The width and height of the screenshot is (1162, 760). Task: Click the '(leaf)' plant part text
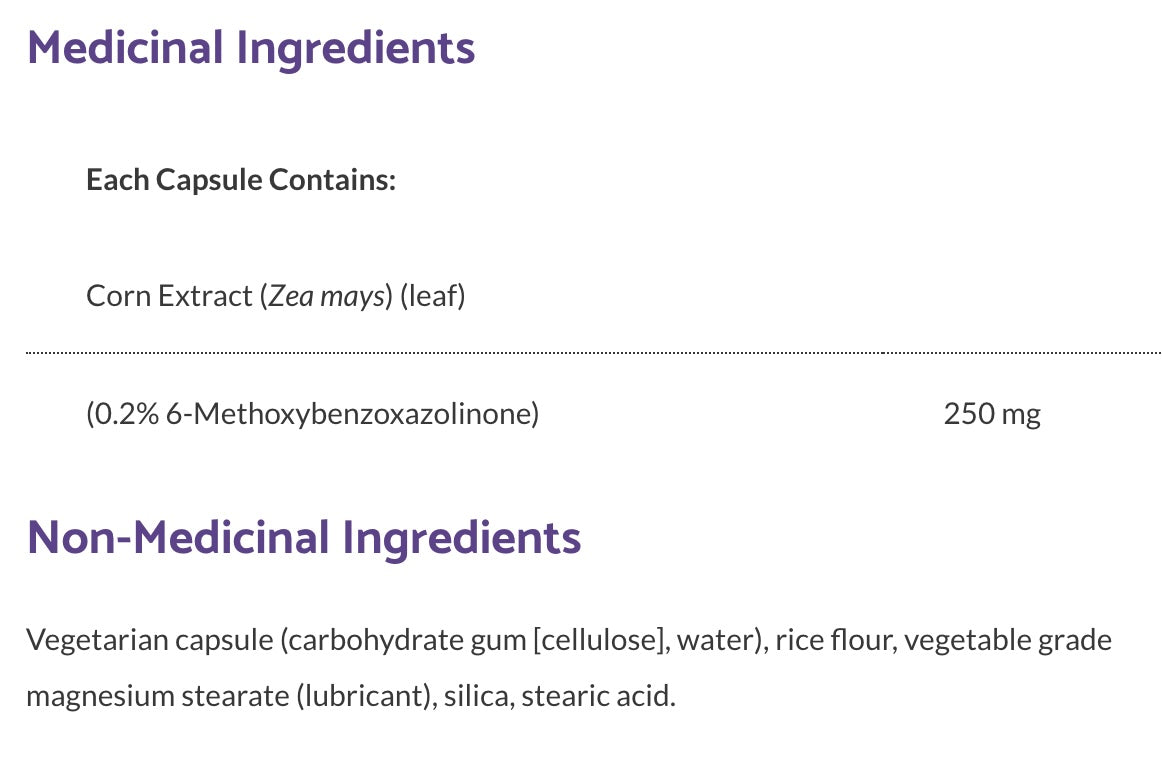pyautogui.click(x=433, y=296)
